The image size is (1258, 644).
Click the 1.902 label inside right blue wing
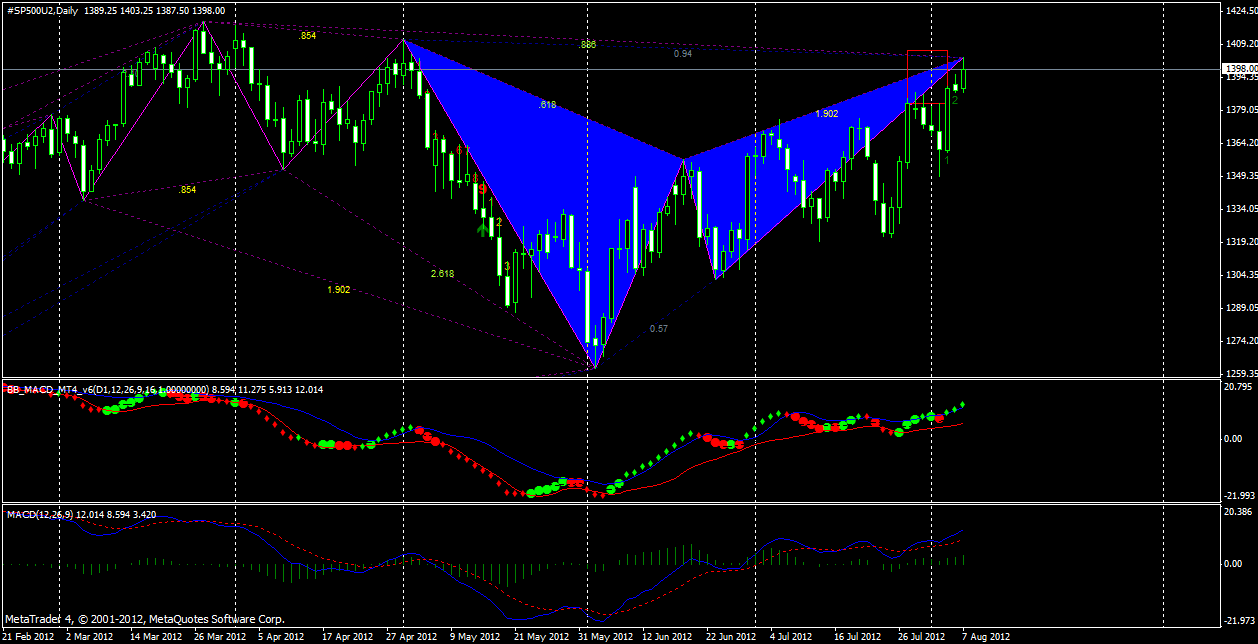click(x=827, y=114)
